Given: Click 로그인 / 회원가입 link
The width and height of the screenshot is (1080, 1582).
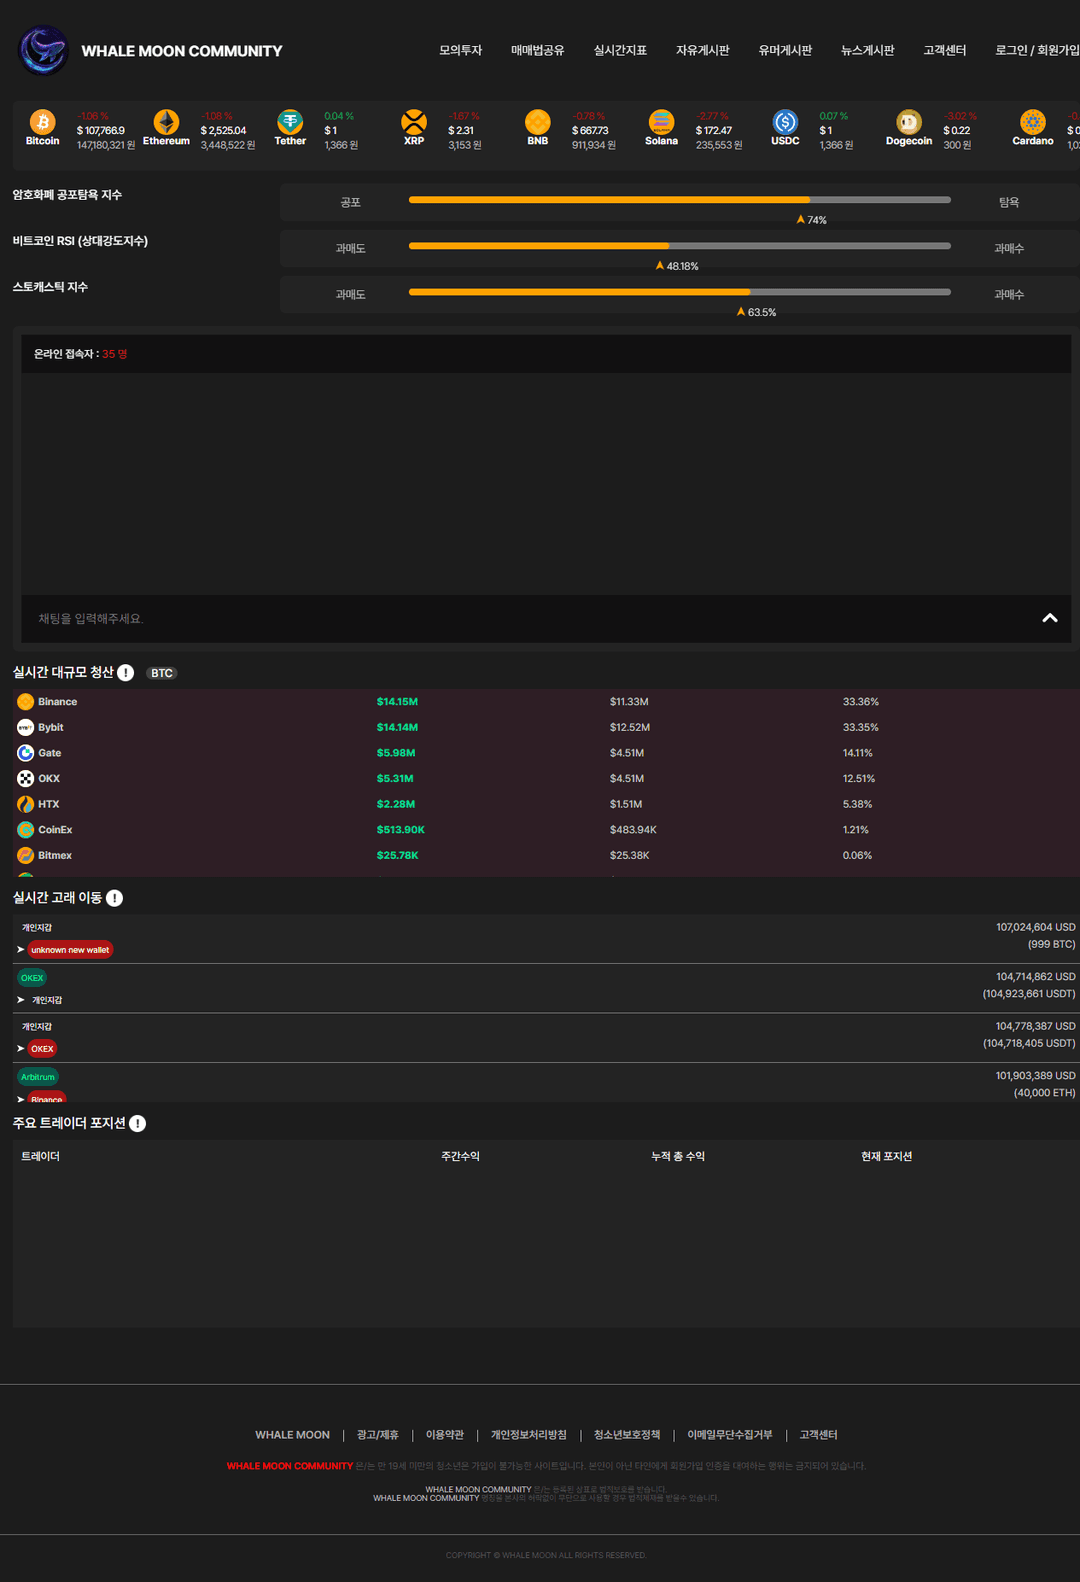Looking at the screenshot, I should pos(1037,50).
